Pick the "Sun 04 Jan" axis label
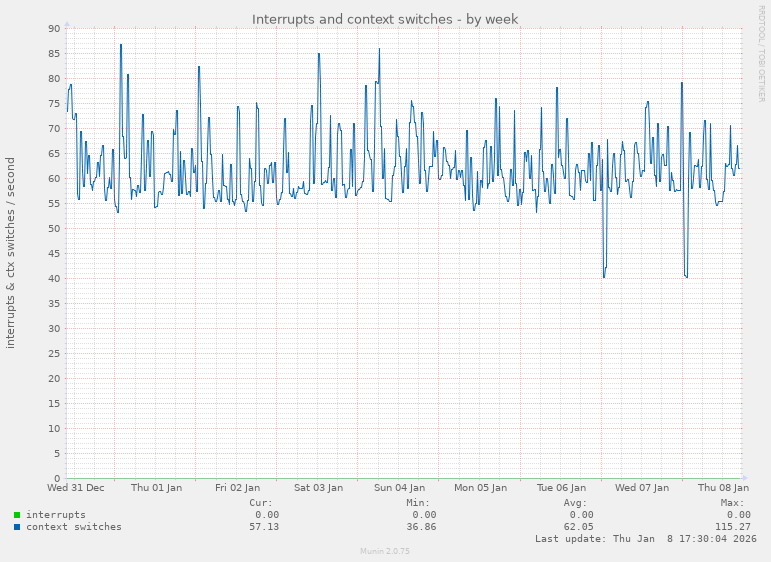The height and width of the screenshot is (562, 771). pyautogui.click(x=399, y=488)
